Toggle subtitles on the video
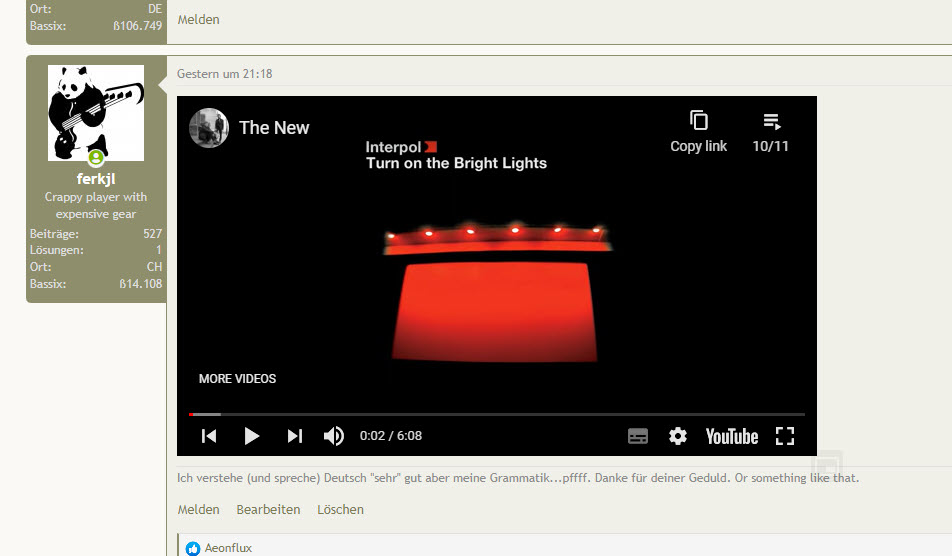The width and height of the screenshot is (952, 556). tap(638, 436)
